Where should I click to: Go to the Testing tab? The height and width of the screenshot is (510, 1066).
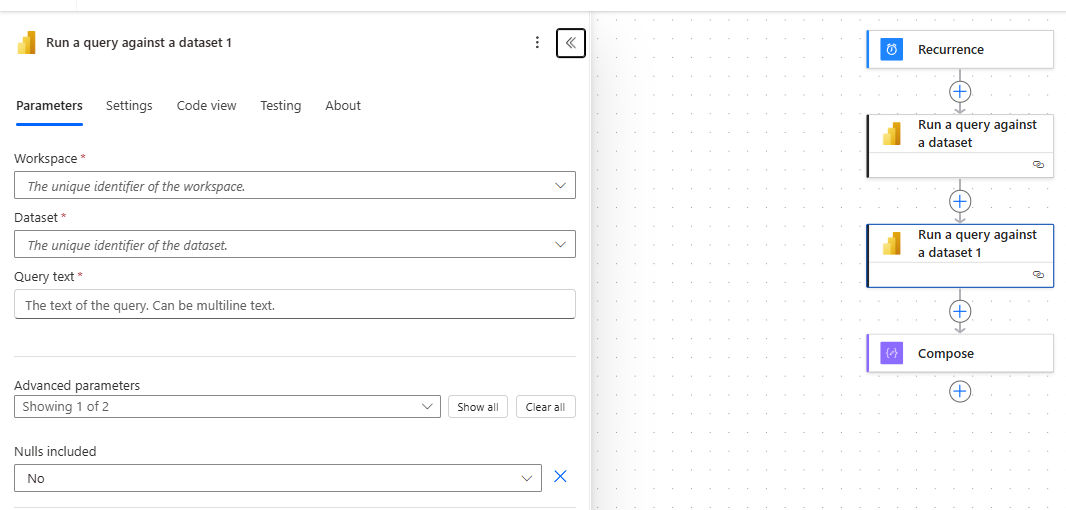pyautogui.click(x=281, y=105)
